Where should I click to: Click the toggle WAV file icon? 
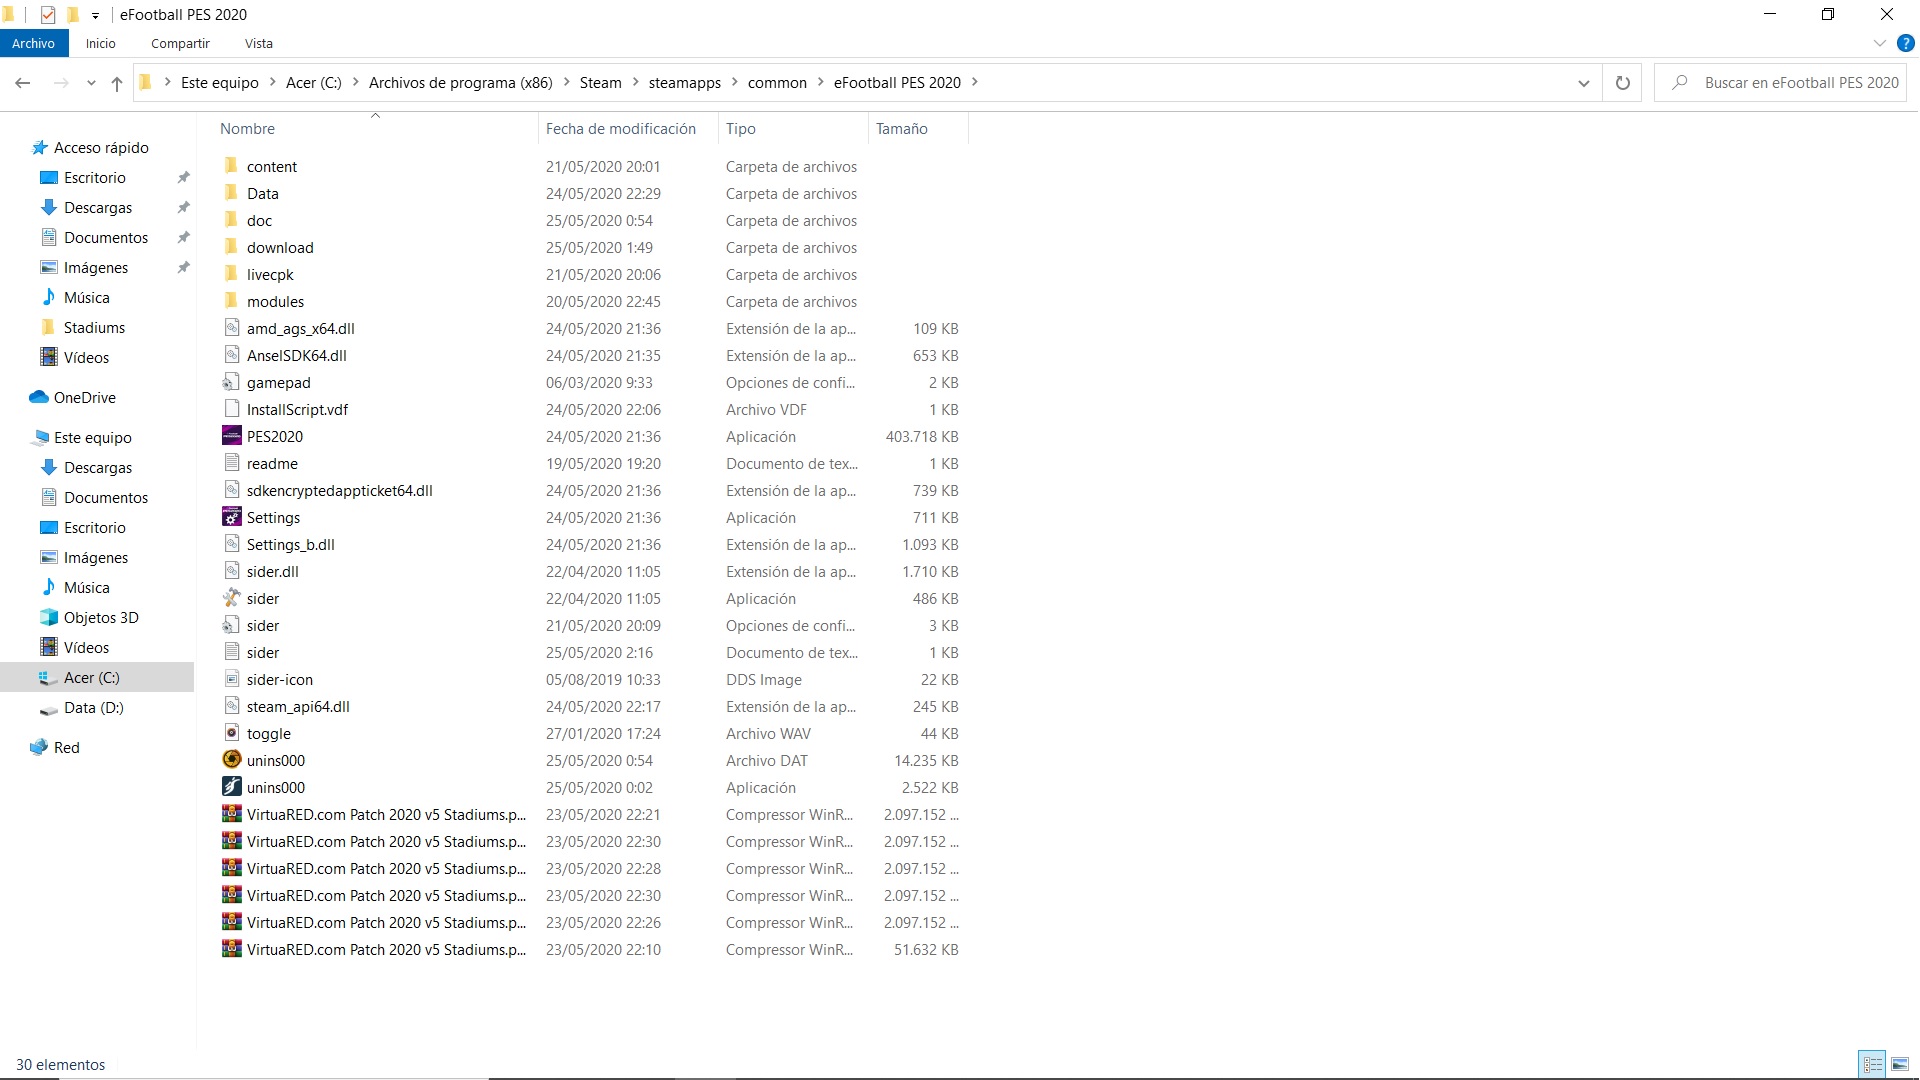pyautogui.click(x=231, y=733)
